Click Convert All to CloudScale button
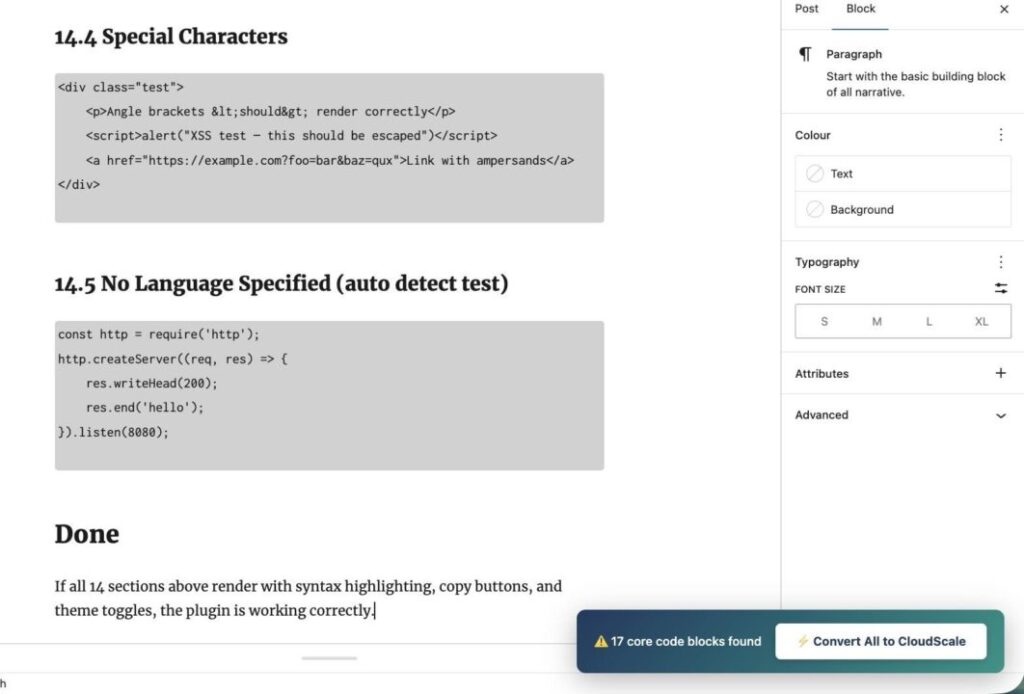 click(x=881, y=642)
